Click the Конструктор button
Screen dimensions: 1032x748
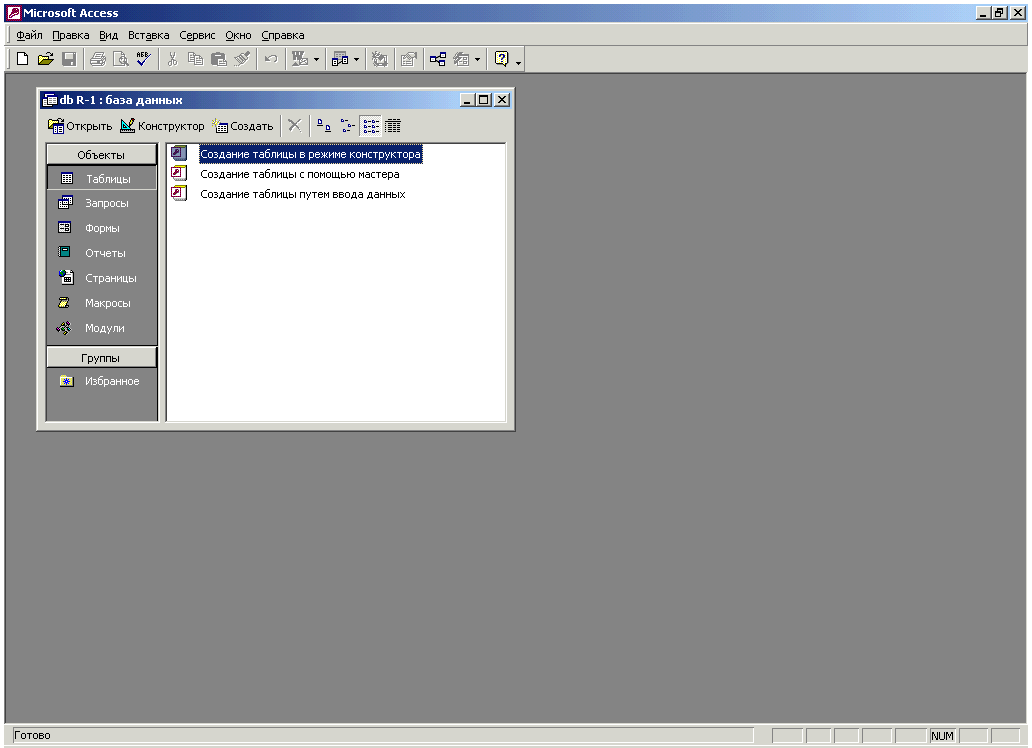[x=163, y=126]
